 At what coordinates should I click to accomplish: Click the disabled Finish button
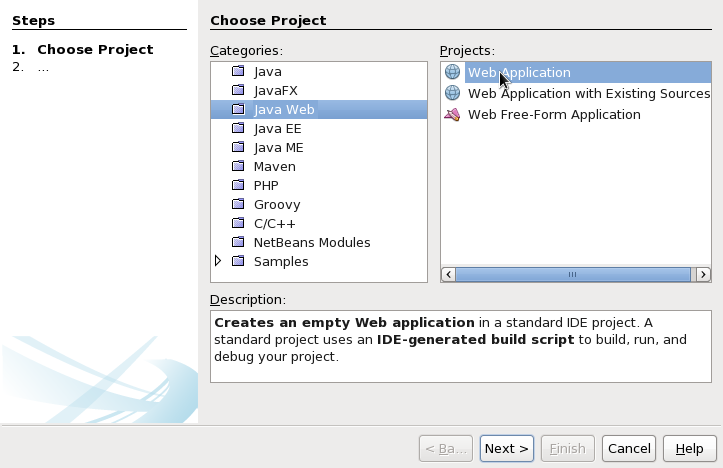click(x=568, y=448)
